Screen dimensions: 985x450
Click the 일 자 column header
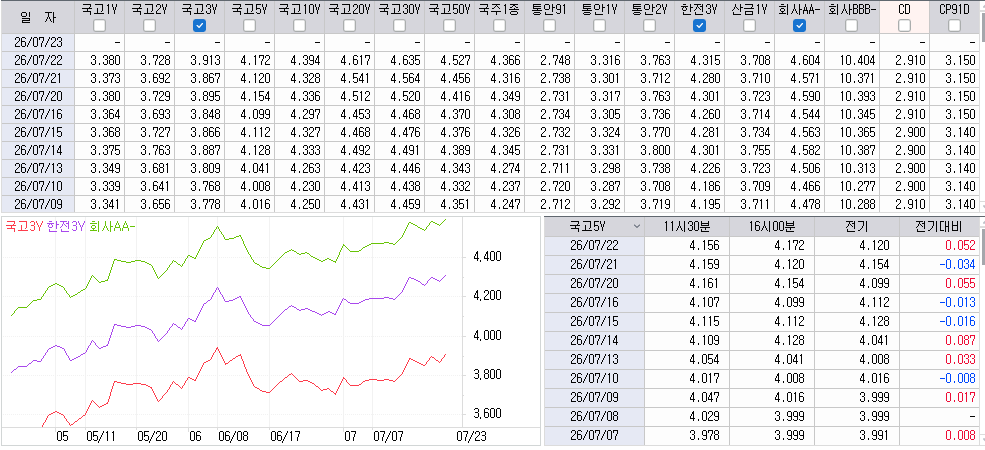pos(37,17)
